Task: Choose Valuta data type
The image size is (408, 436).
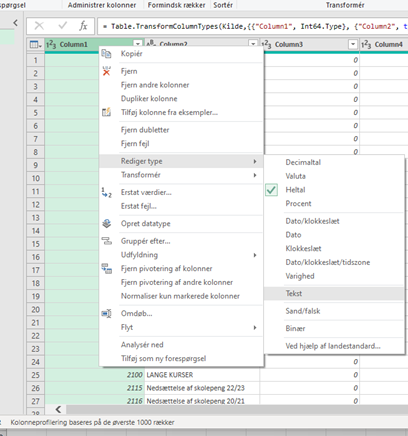Action: (334, 176)
